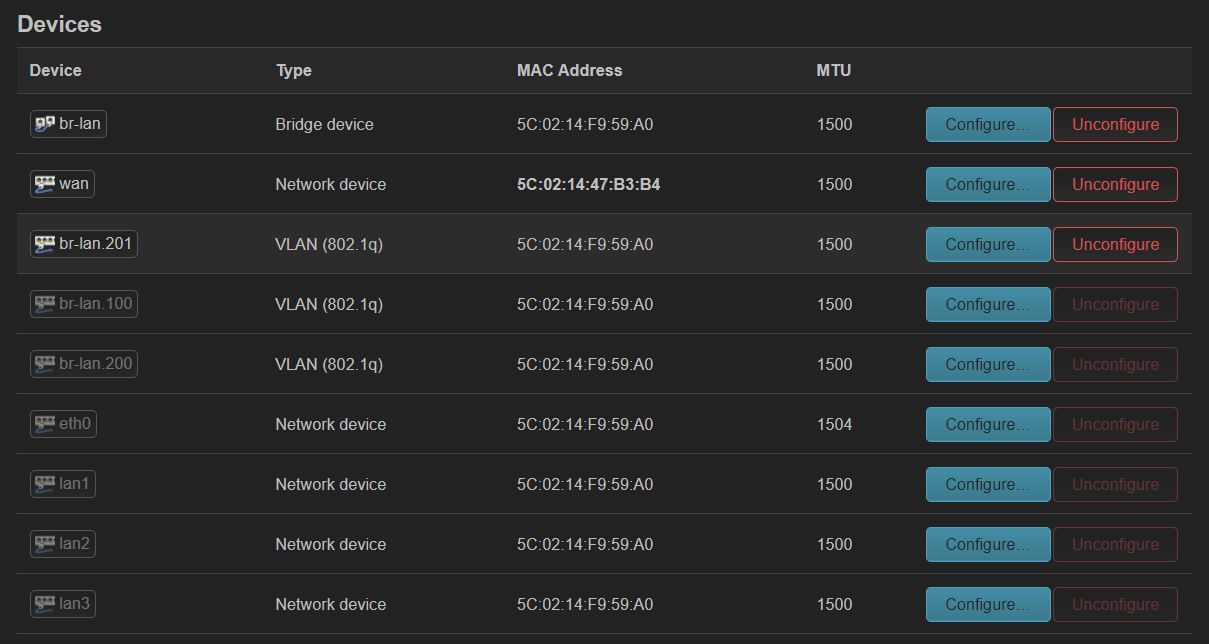Viewport: 1209px width, 644px height.
Task: Configure the br-lan bridge device
Action: tap(987, 125)
